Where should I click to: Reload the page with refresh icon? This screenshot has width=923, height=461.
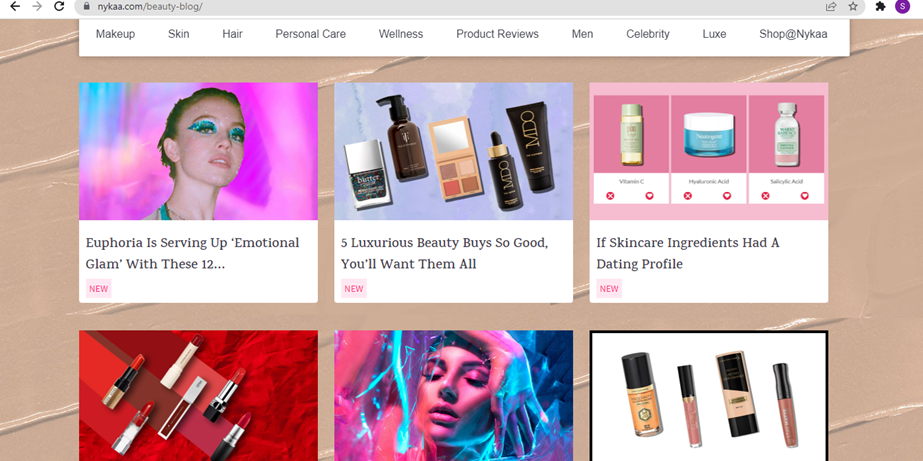59,6
